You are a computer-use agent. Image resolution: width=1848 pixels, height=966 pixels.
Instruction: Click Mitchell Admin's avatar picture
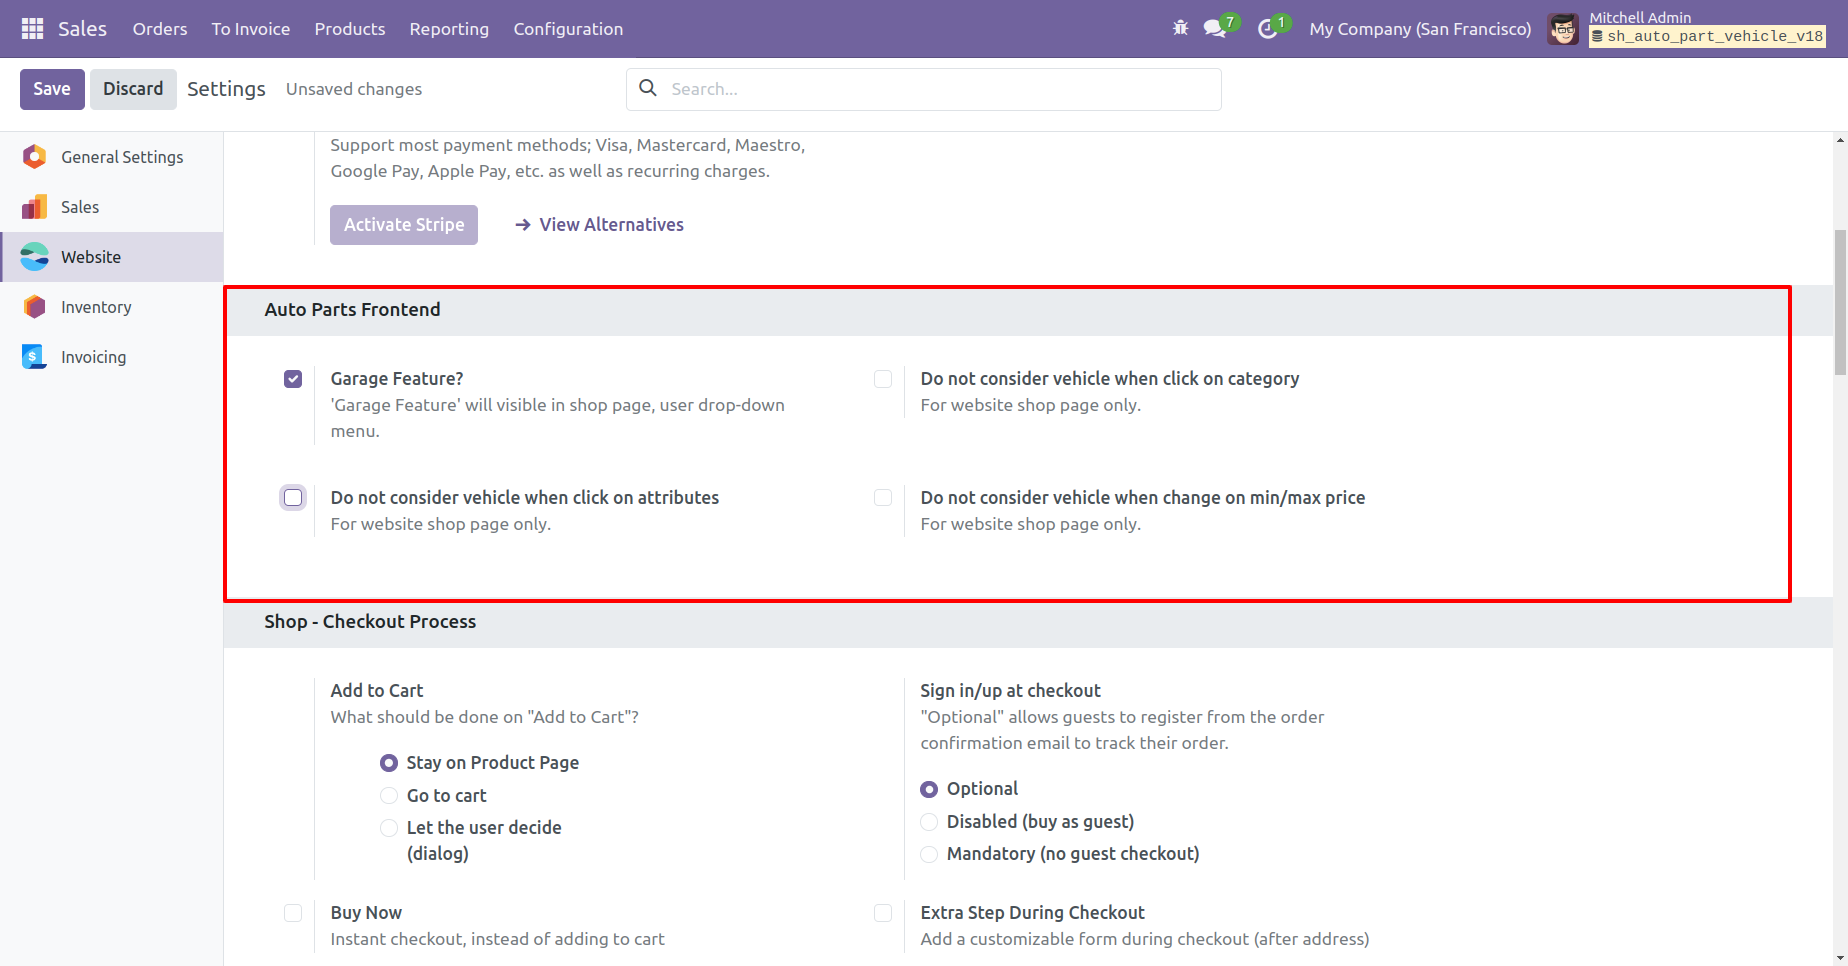pos(1563,29)
